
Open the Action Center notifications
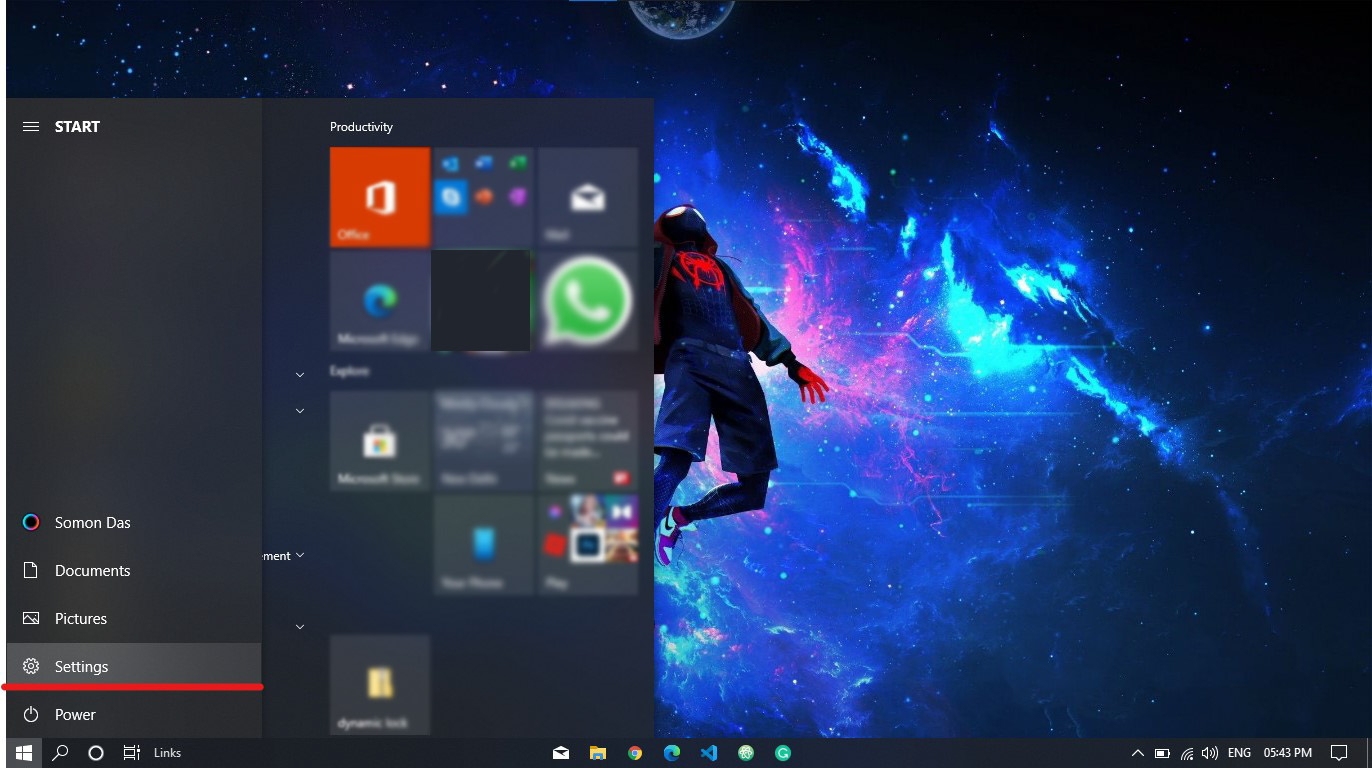tap(1339, 753)
